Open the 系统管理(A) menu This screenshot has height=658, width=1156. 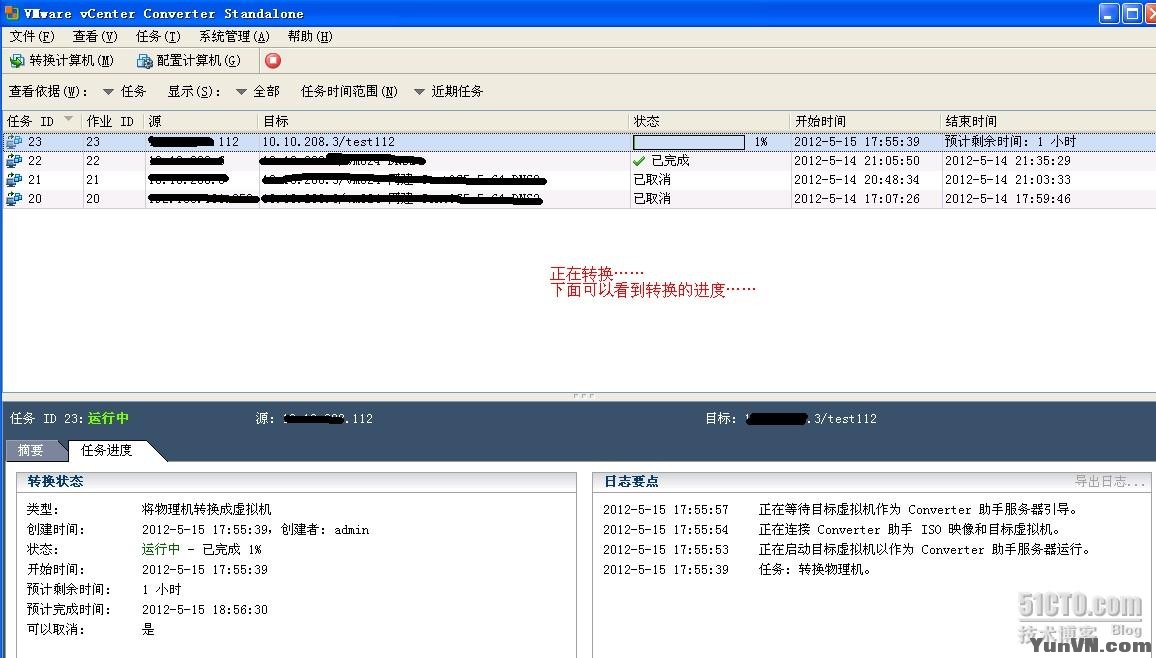click(234, 36)
